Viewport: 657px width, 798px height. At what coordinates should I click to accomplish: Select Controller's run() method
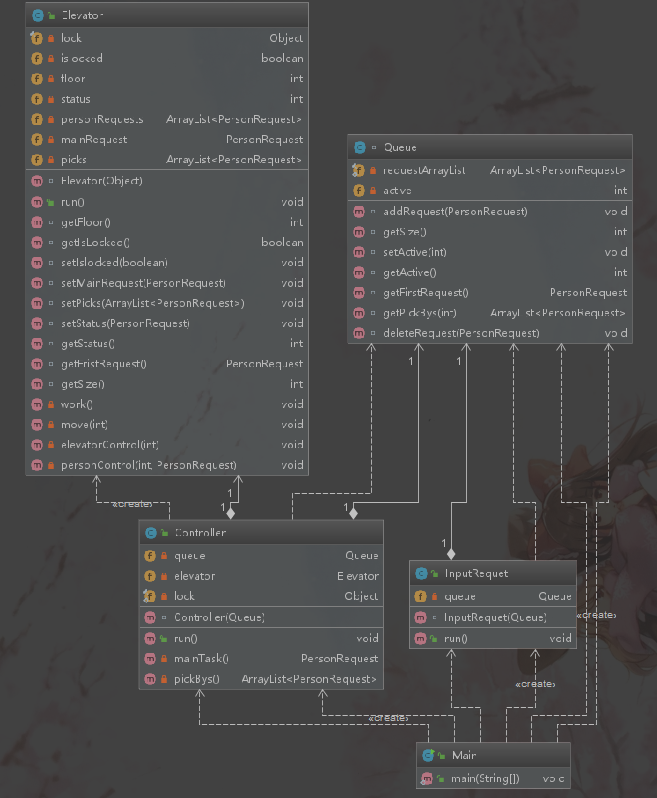pos(186,639)
